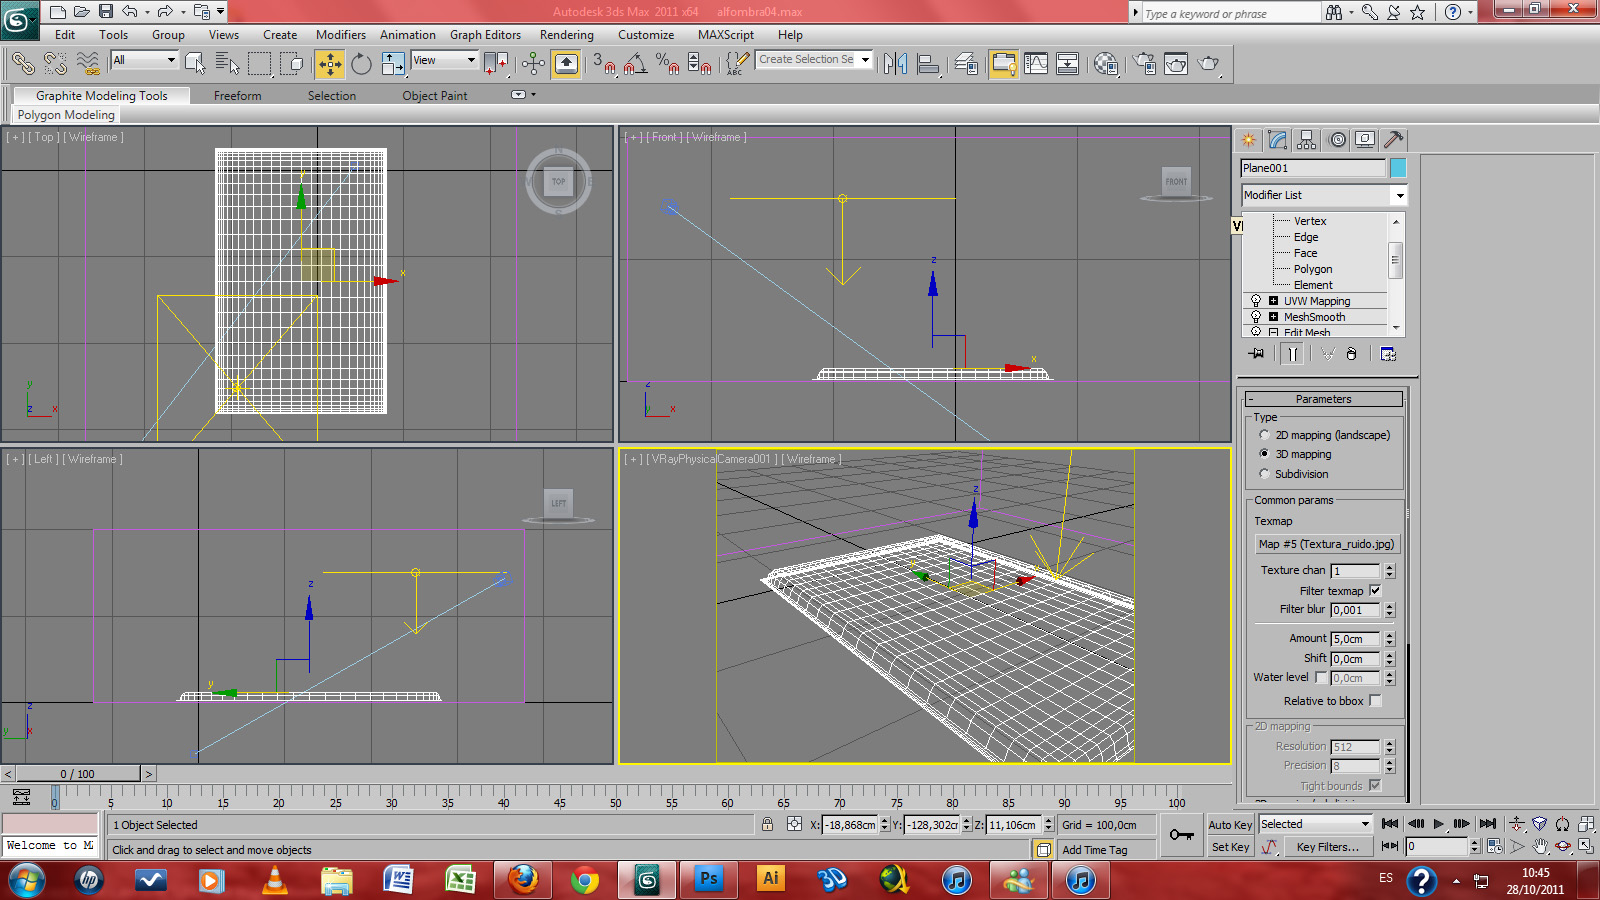Image resolution: width=1600 pixels, height=900 pixels.
Task: Select Edge in the Edit Mesh hierarchy
Action: coord(1306,237)
